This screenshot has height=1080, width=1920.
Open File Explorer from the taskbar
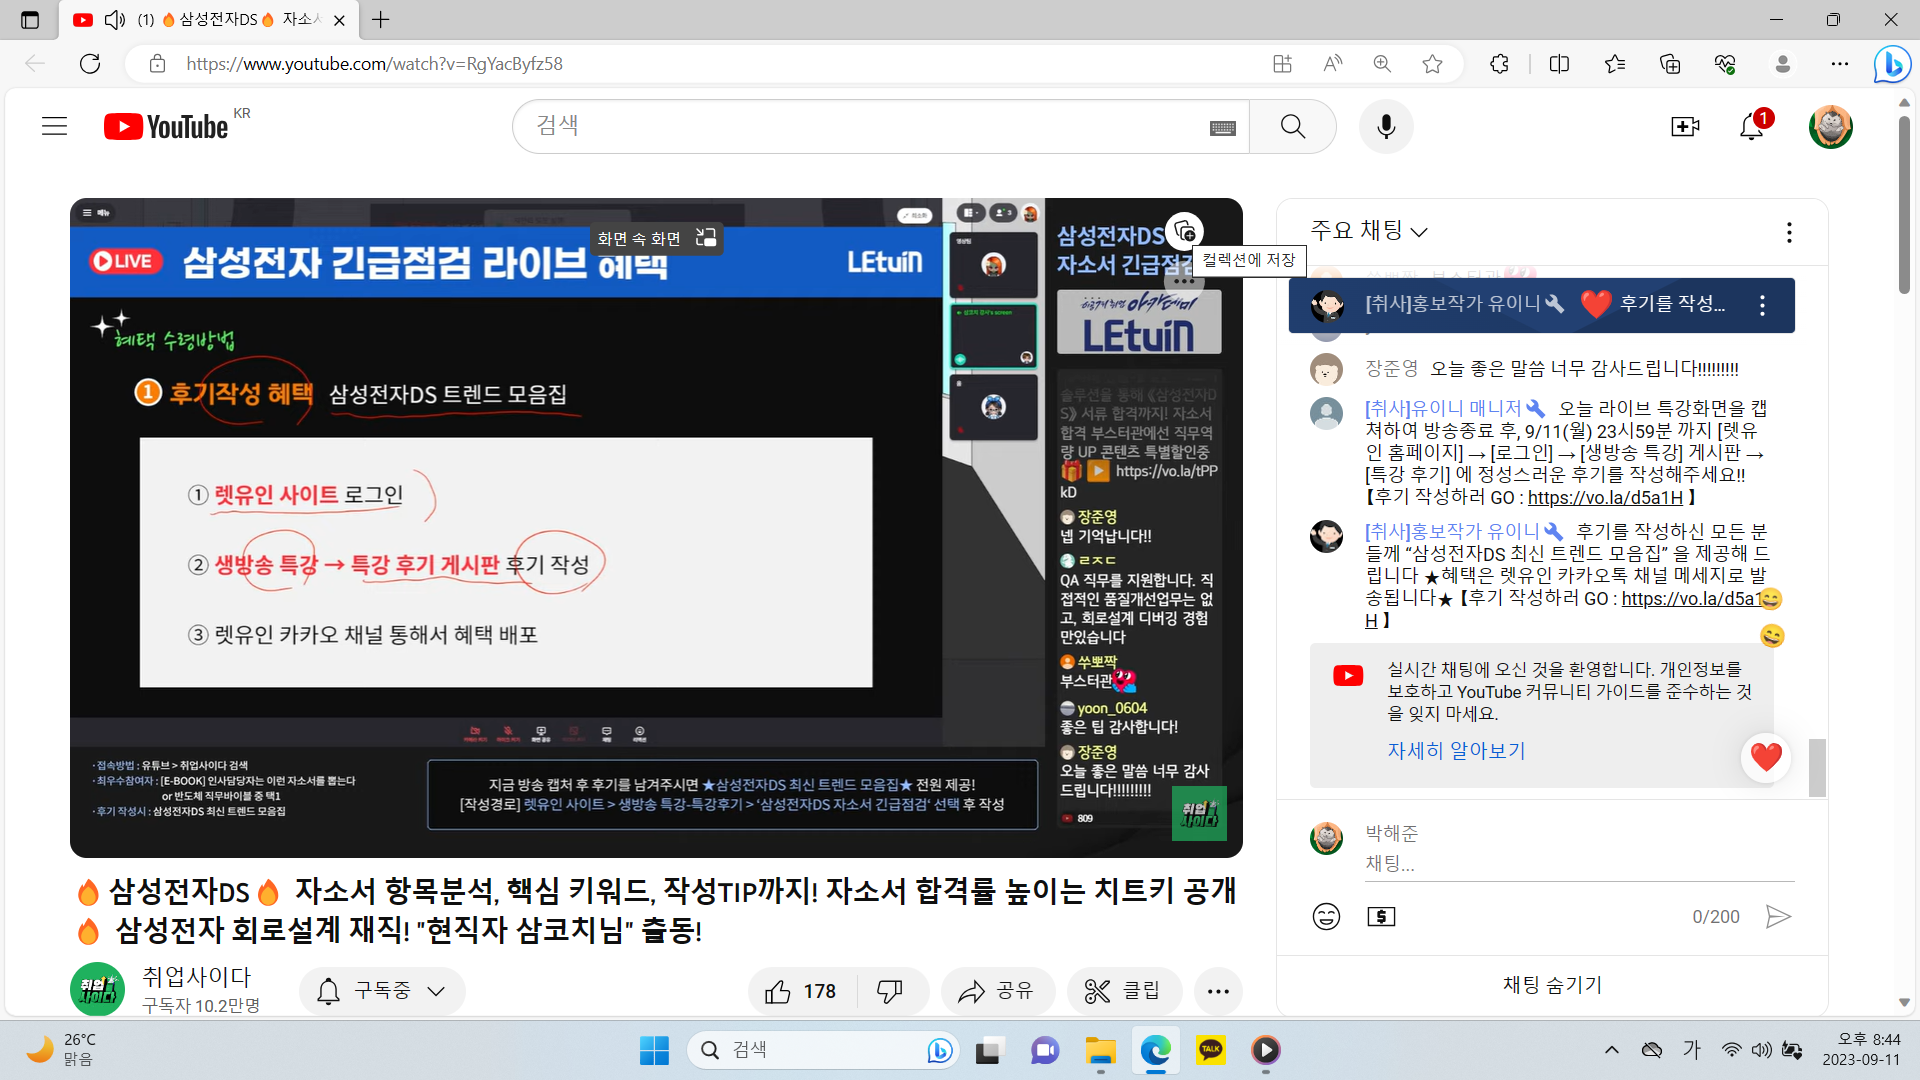(x=1100, y=1050)
